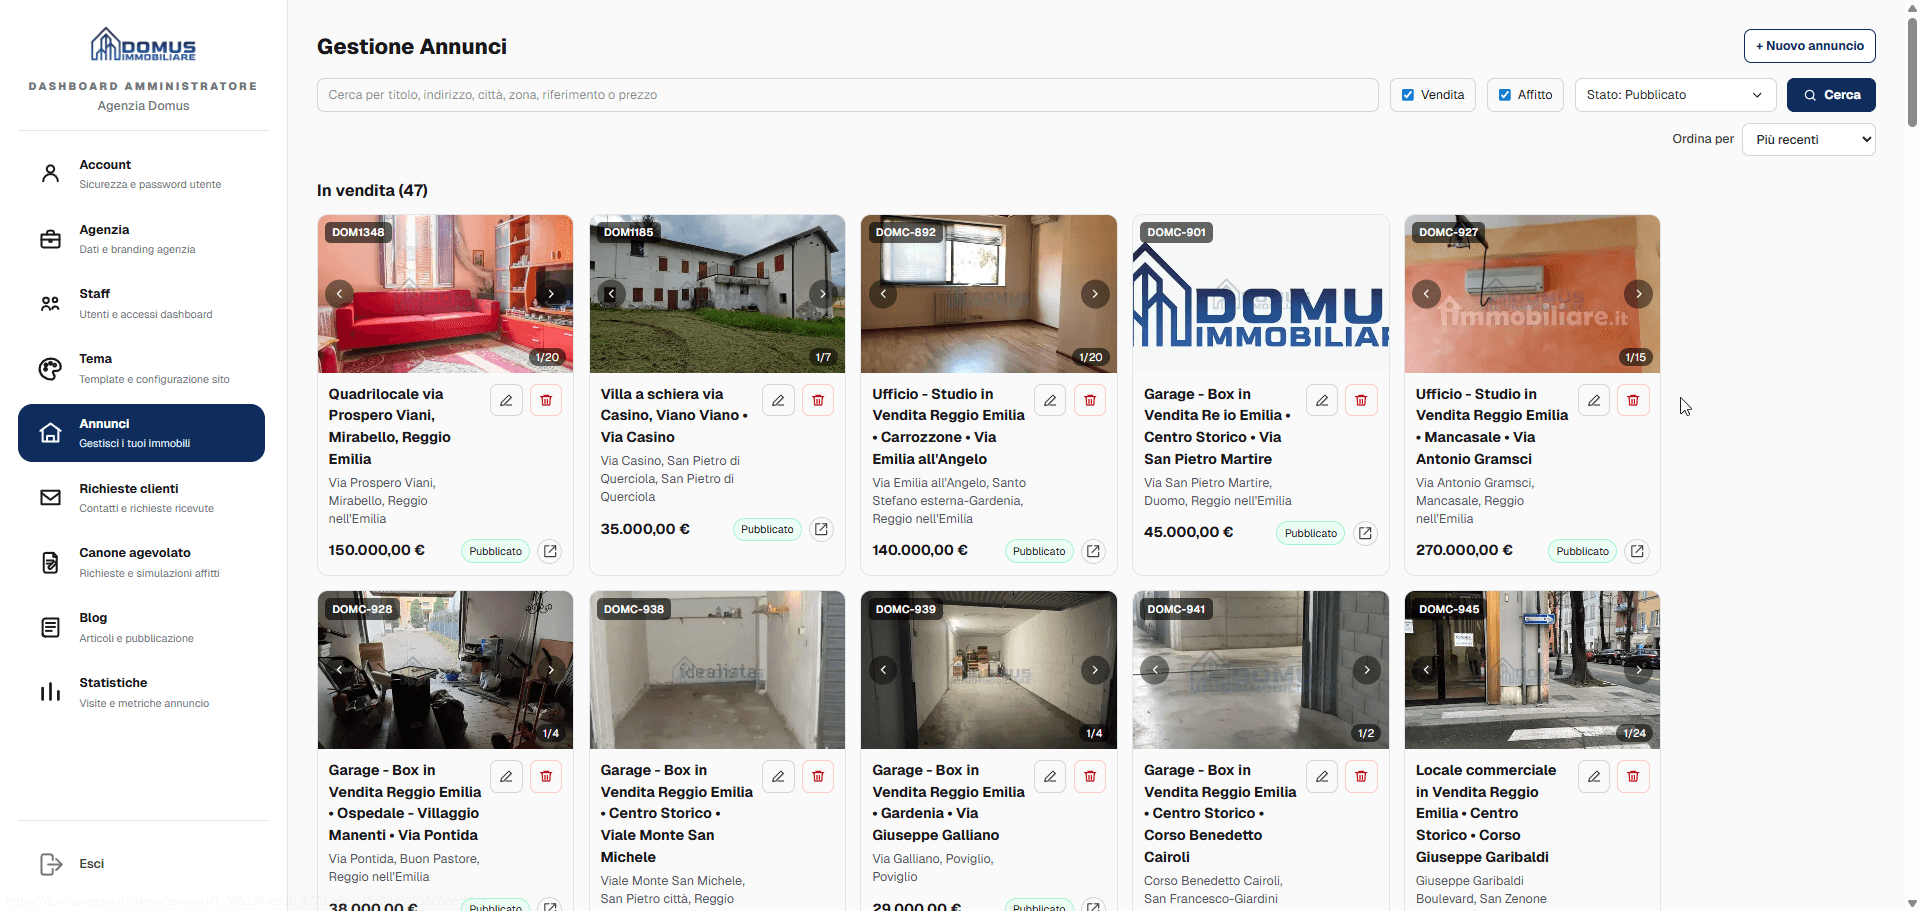Delete the Giuseppe Galliano garage listing
Viewport: 1920px width, 911px height.
point(1090,776)
